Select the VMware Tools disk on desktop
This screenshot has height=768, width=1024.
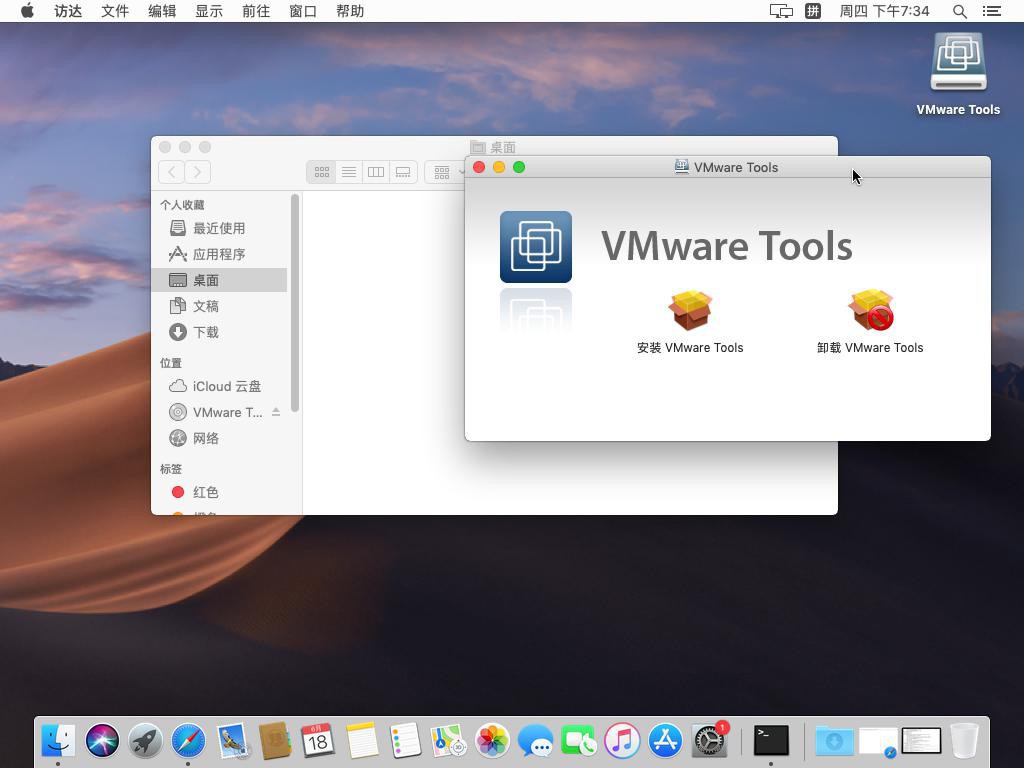coord(958,62)
